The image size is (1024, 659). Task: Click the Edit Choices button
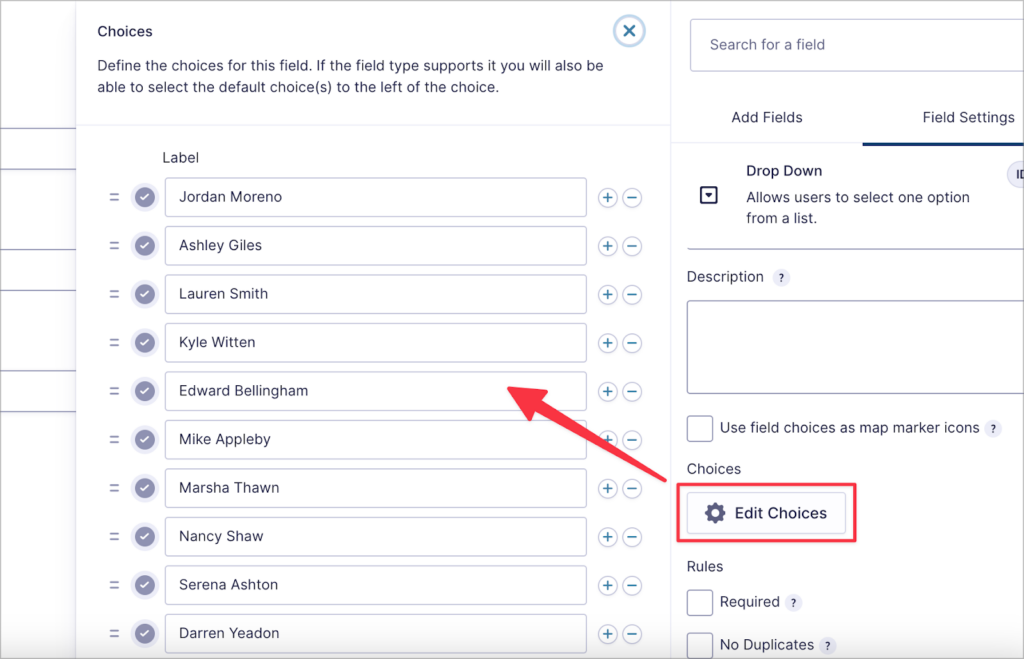pyautogui.click(x=766, y=512)
